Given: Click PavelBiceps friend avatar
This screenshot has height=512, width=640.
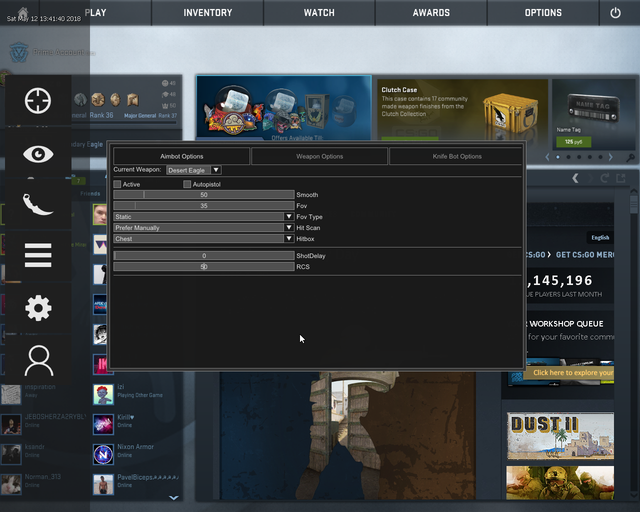Looking at the screenshot, I should [x=103, y=485].
